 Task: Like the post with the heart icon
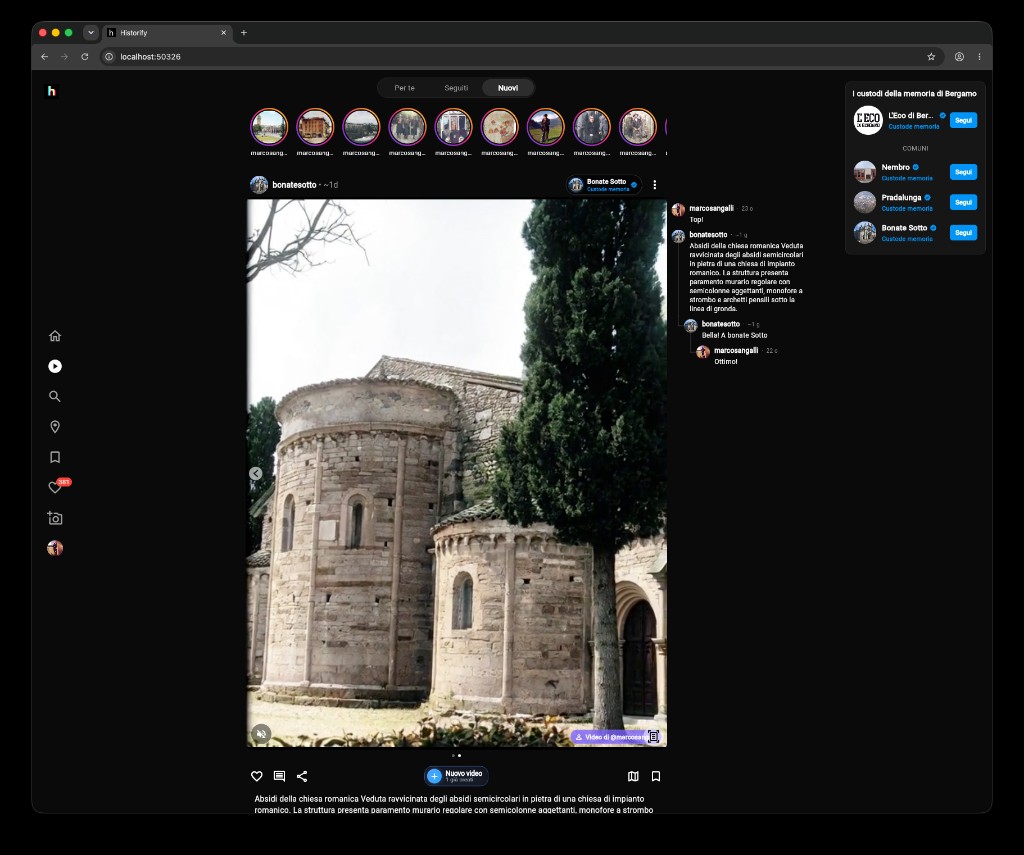coord(257,776)
